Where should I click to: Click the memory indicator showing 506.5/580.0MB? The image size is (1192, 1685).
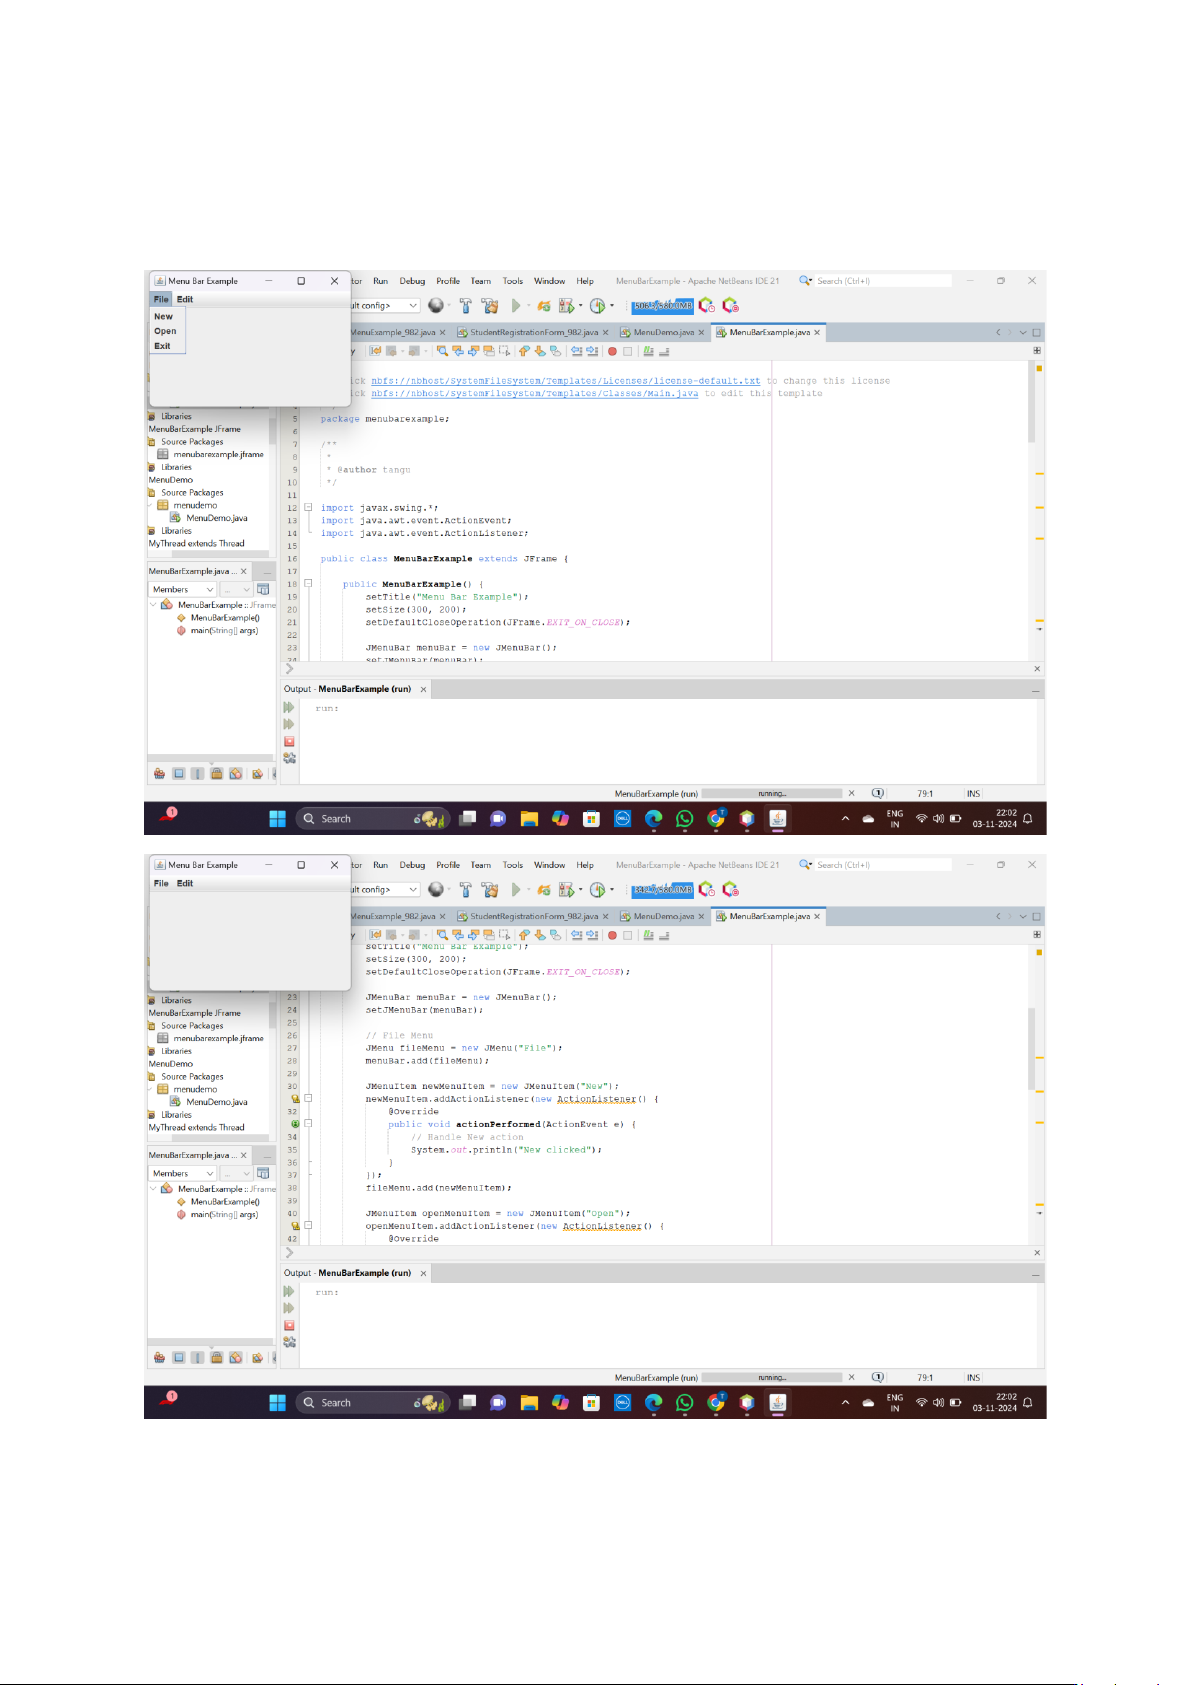pos(662,306)
